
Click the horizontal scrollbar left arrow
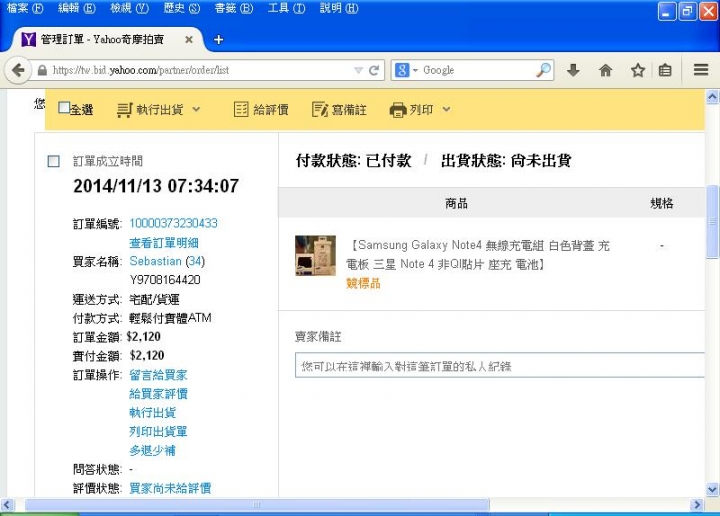(x=6, y=505)
